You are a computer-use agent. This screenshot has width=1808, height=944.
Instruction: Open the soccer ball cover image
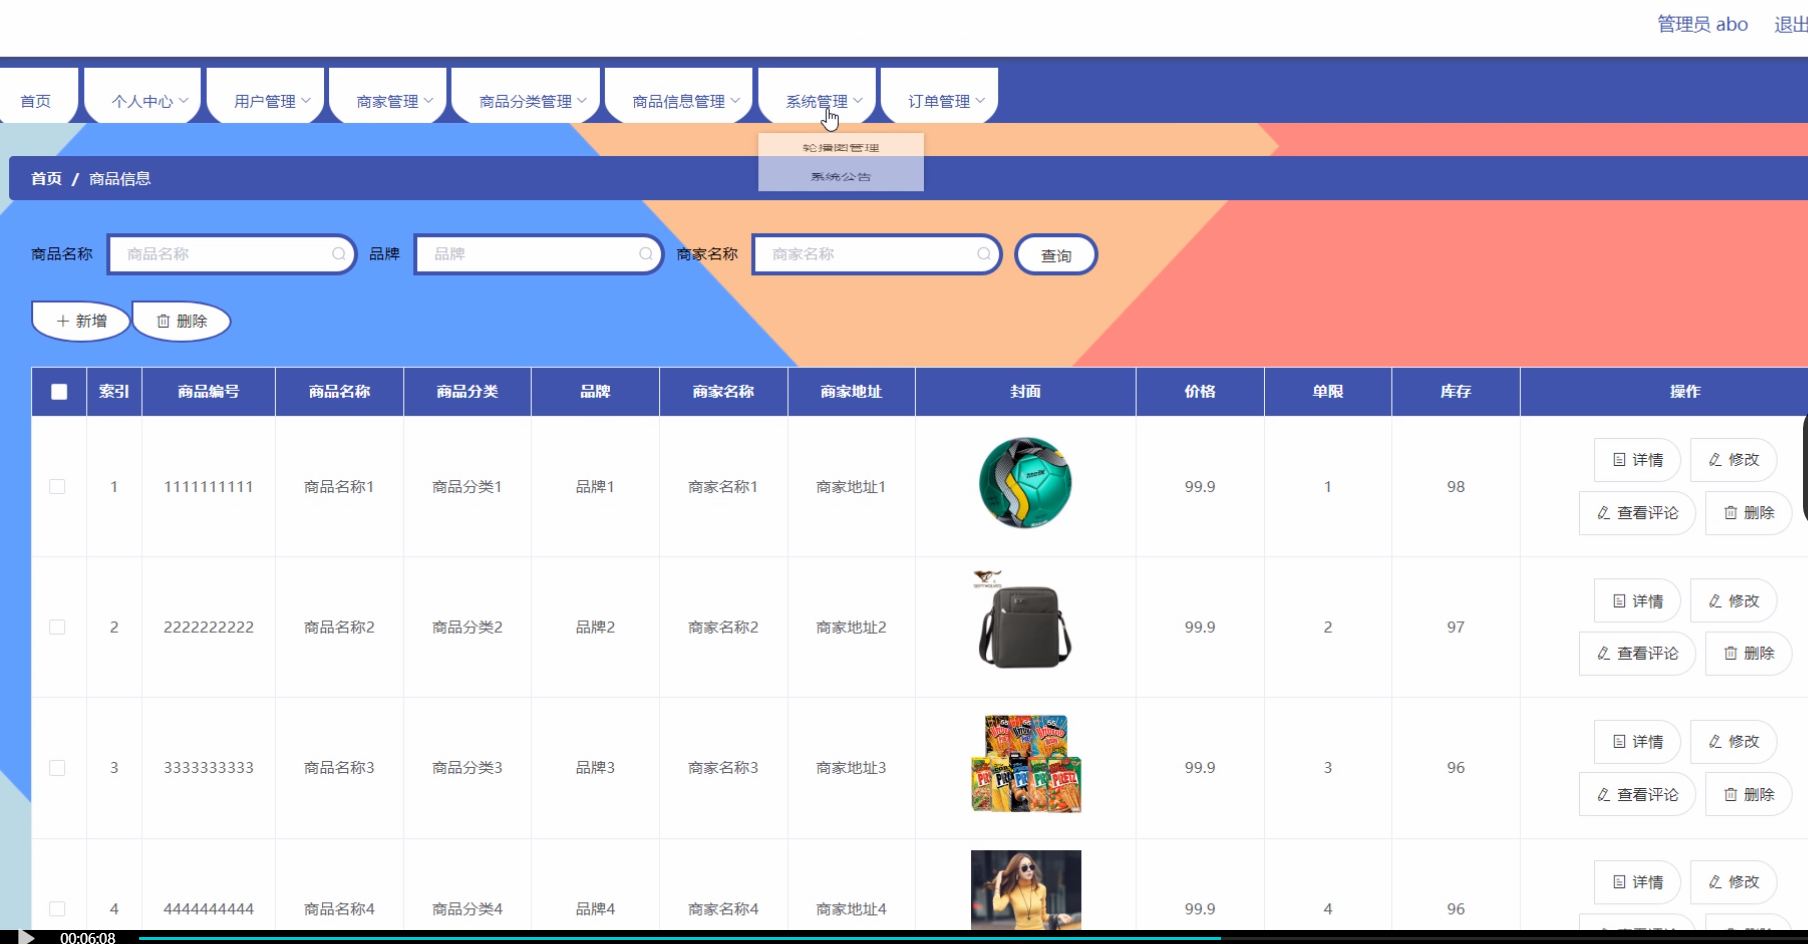[1025, 483]
